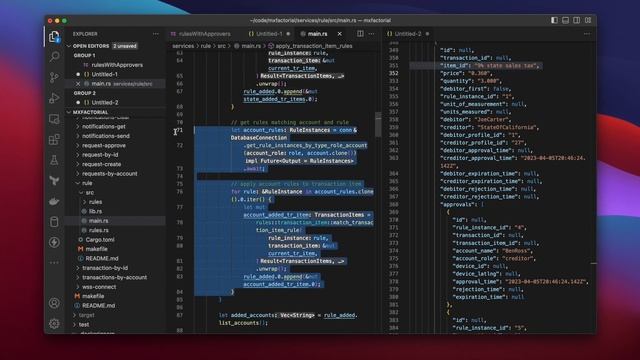Collapse the Open Editors section
Screen dimensions: 640x360
coord(69,46)
